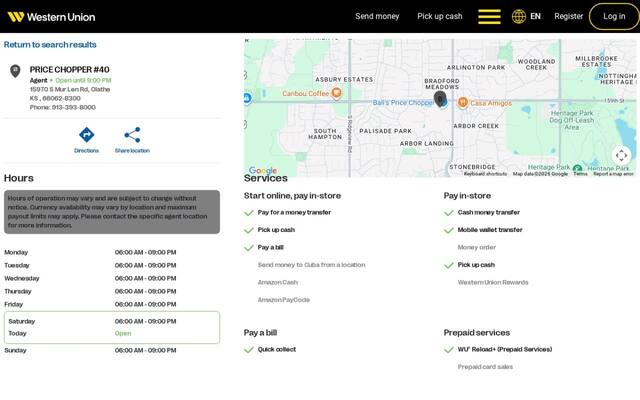
Task: Click the 15970 S Mur Len Rd address
Action: click(x=70, y=89)
